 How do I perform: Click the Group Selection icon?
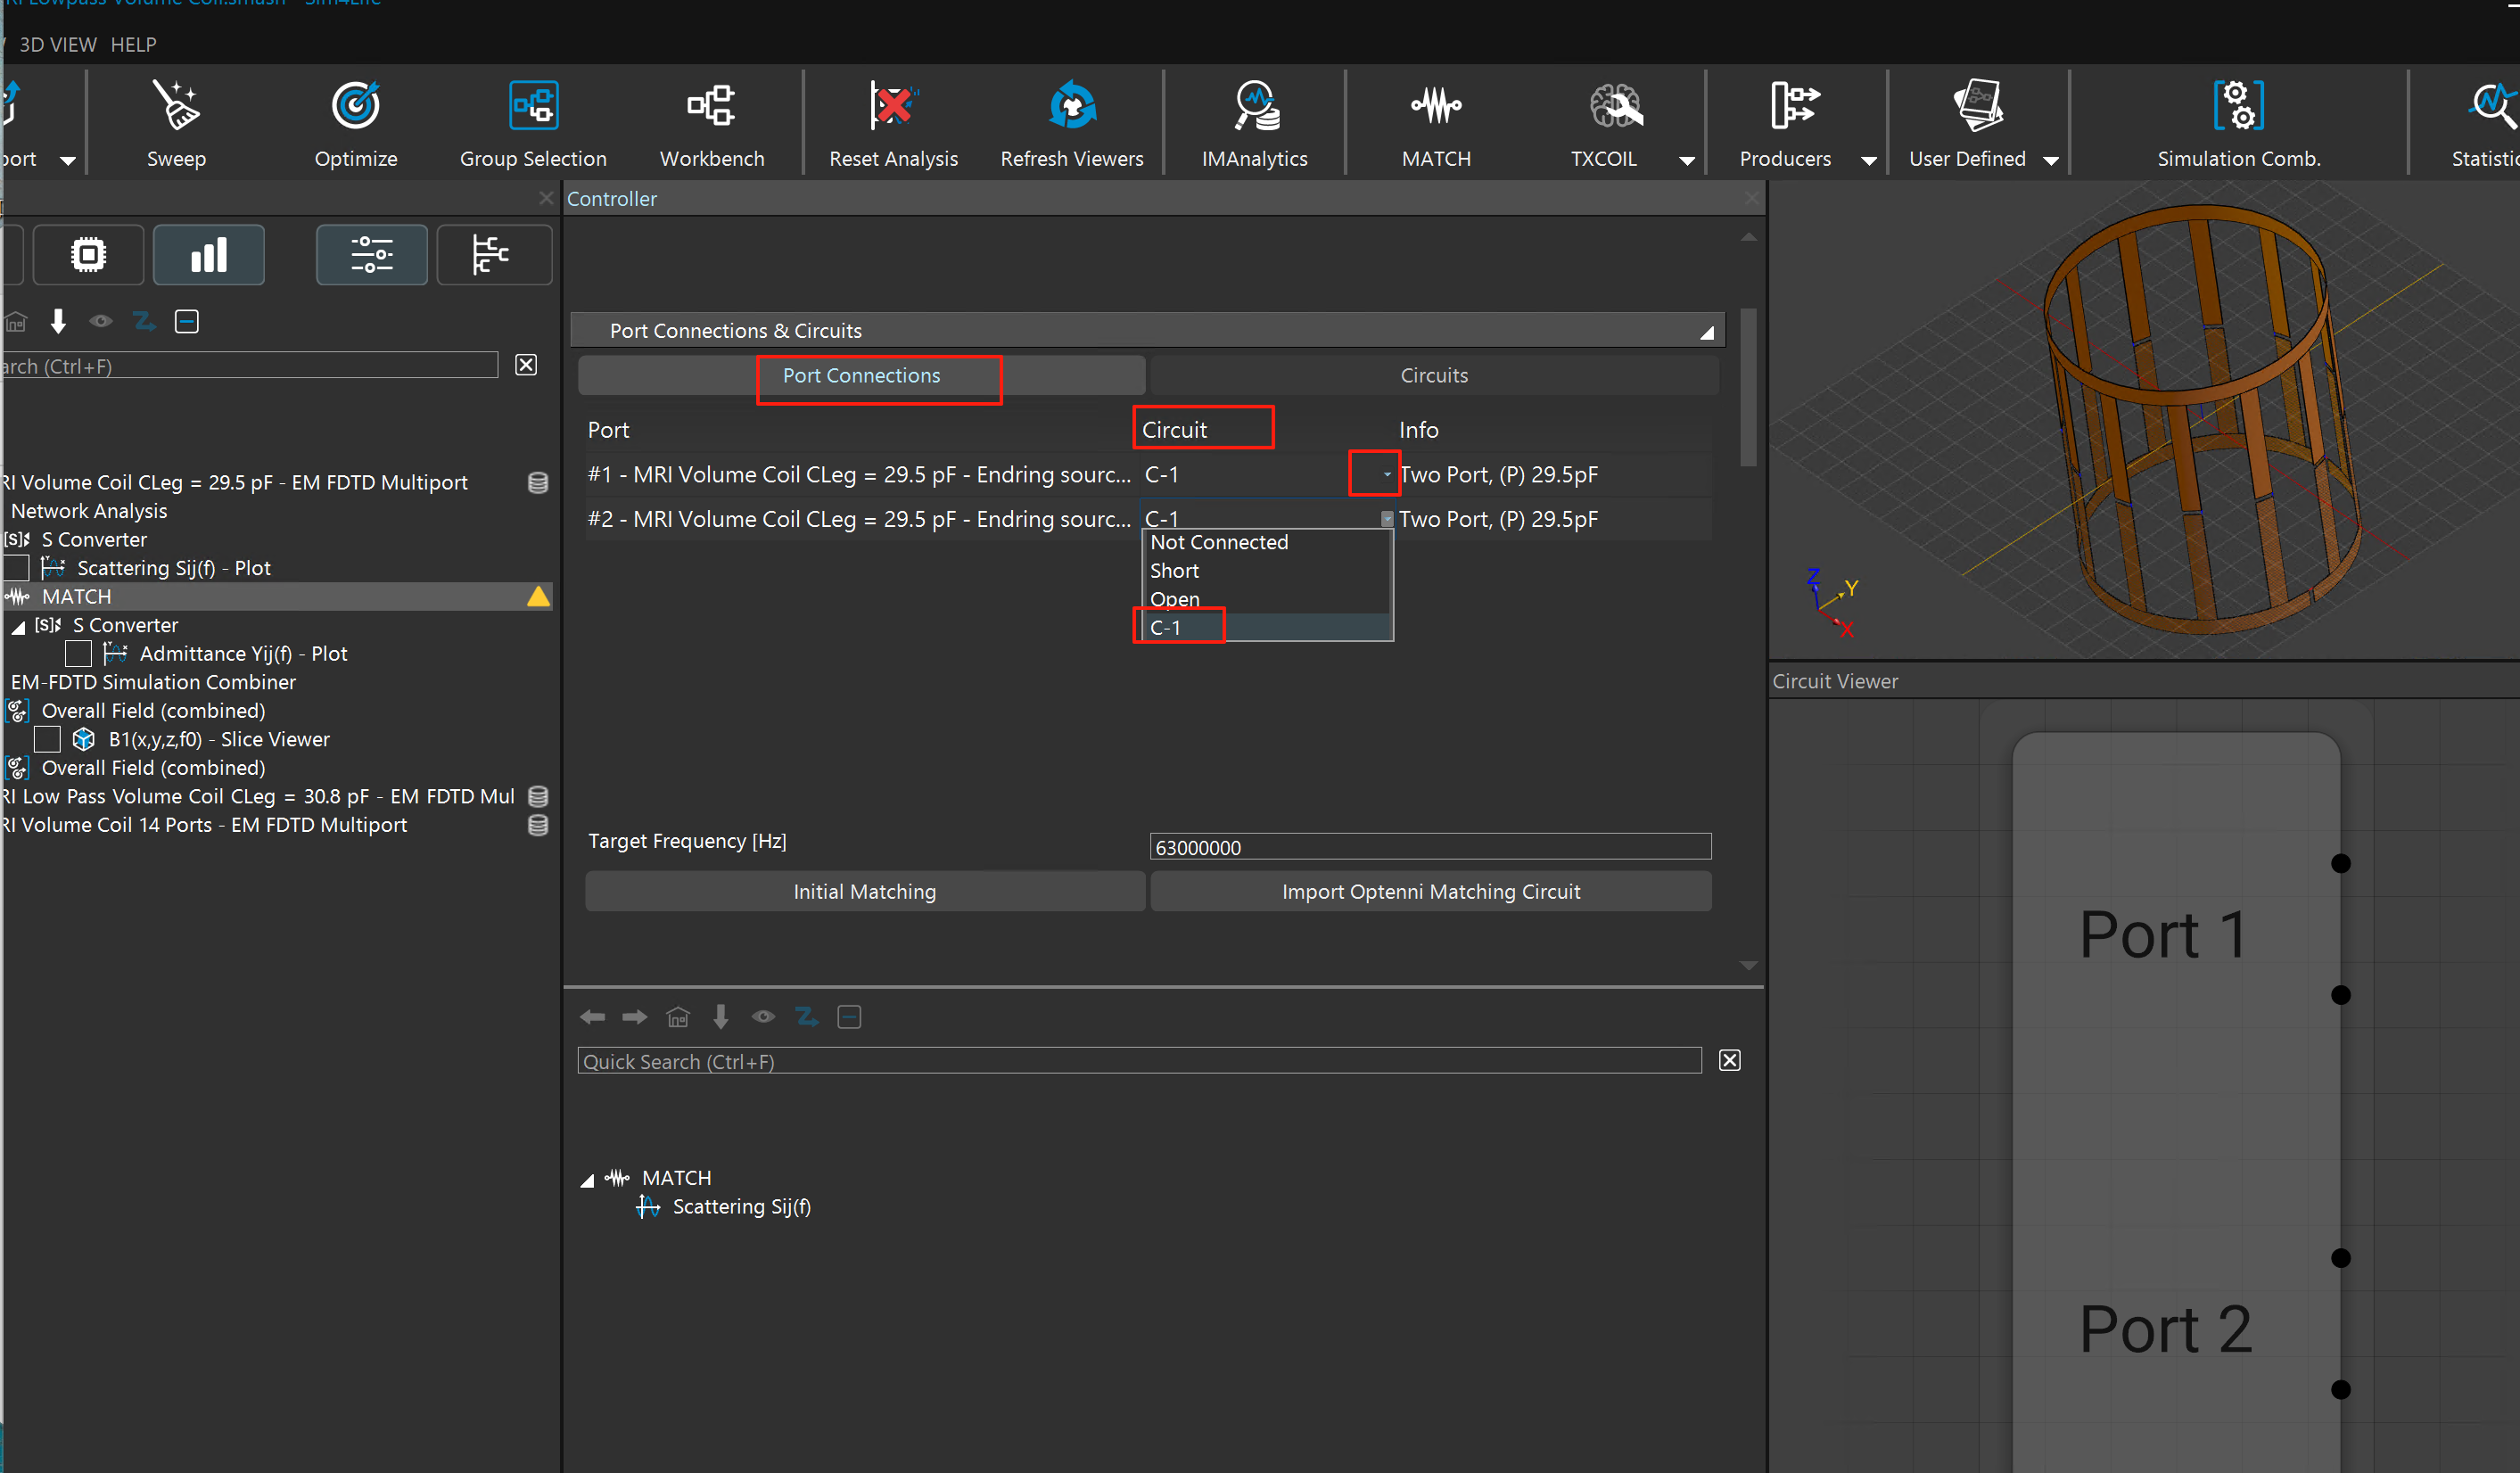coord(533,107)
